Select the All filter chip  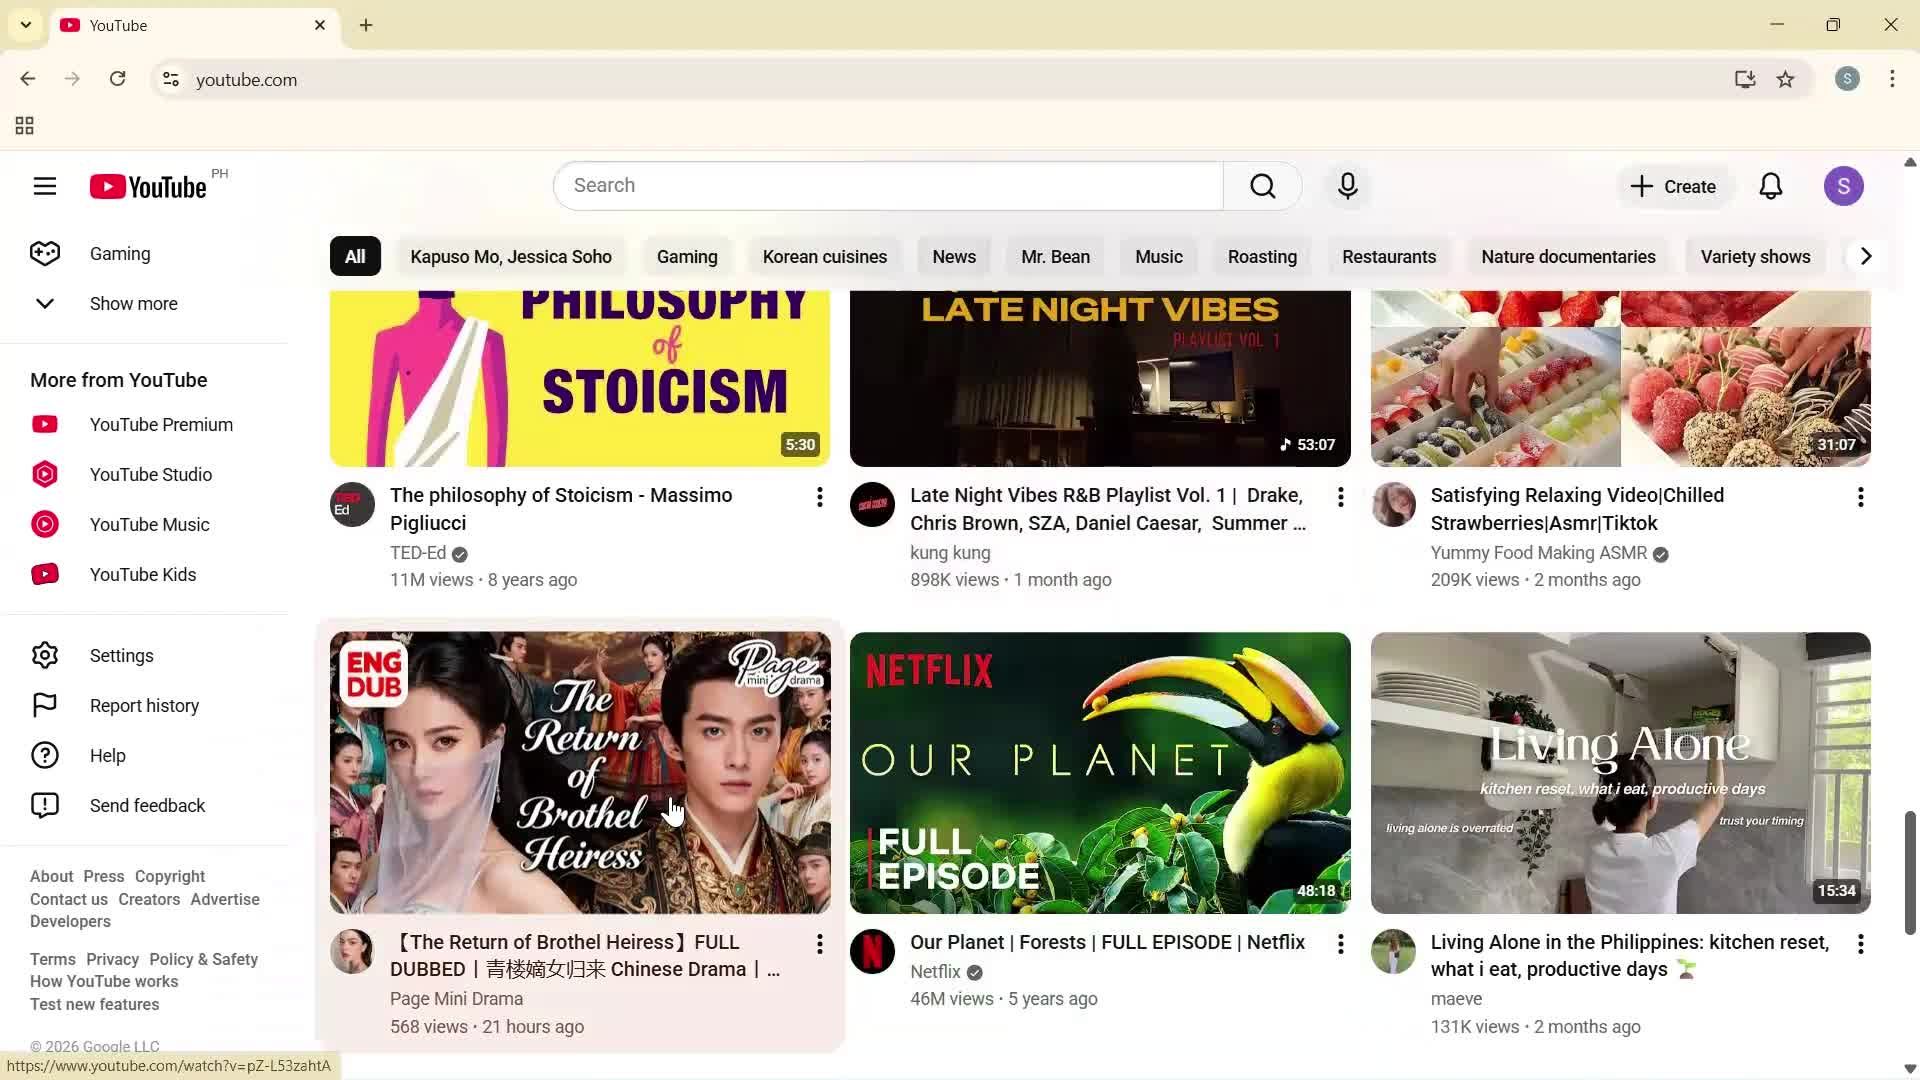pyautogui.click(x=355, y=256)
